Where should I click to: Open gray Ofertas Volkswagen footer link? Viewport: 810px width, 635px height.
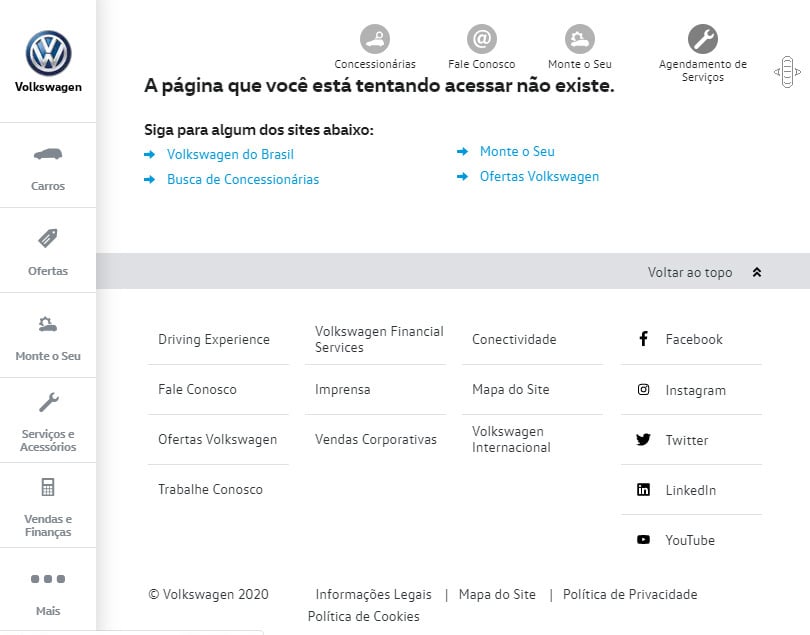(x=217, y=440)
